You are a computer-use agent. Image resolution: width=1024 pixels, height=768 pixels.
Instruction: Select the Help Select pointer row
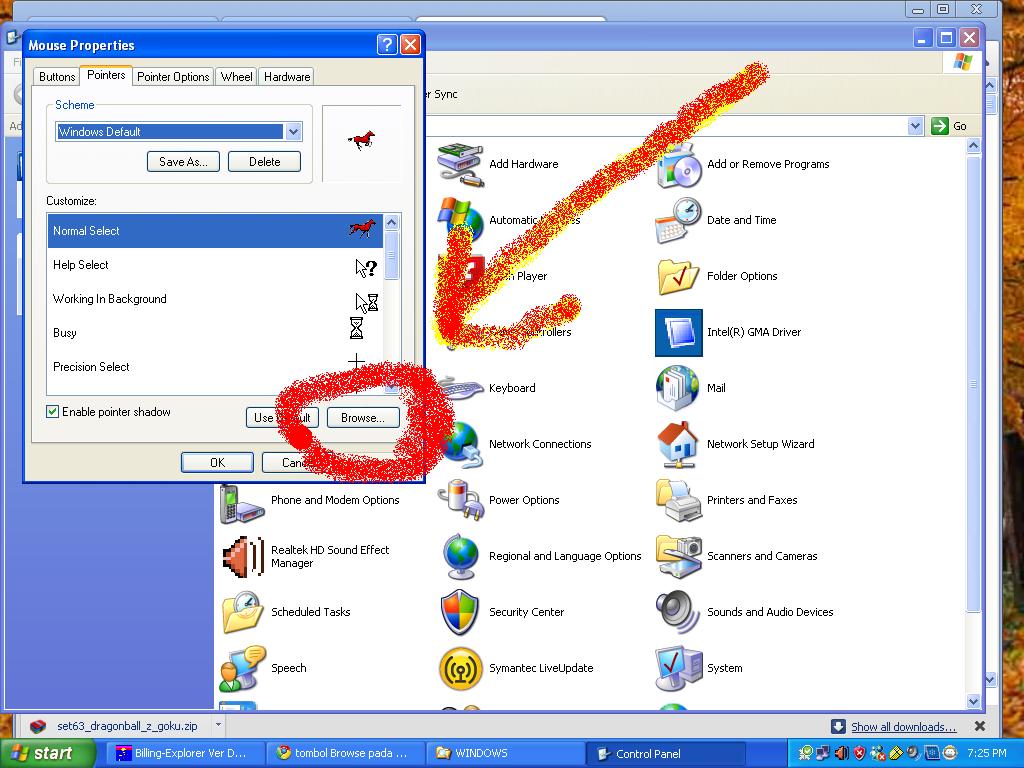[x=215, y=265]
